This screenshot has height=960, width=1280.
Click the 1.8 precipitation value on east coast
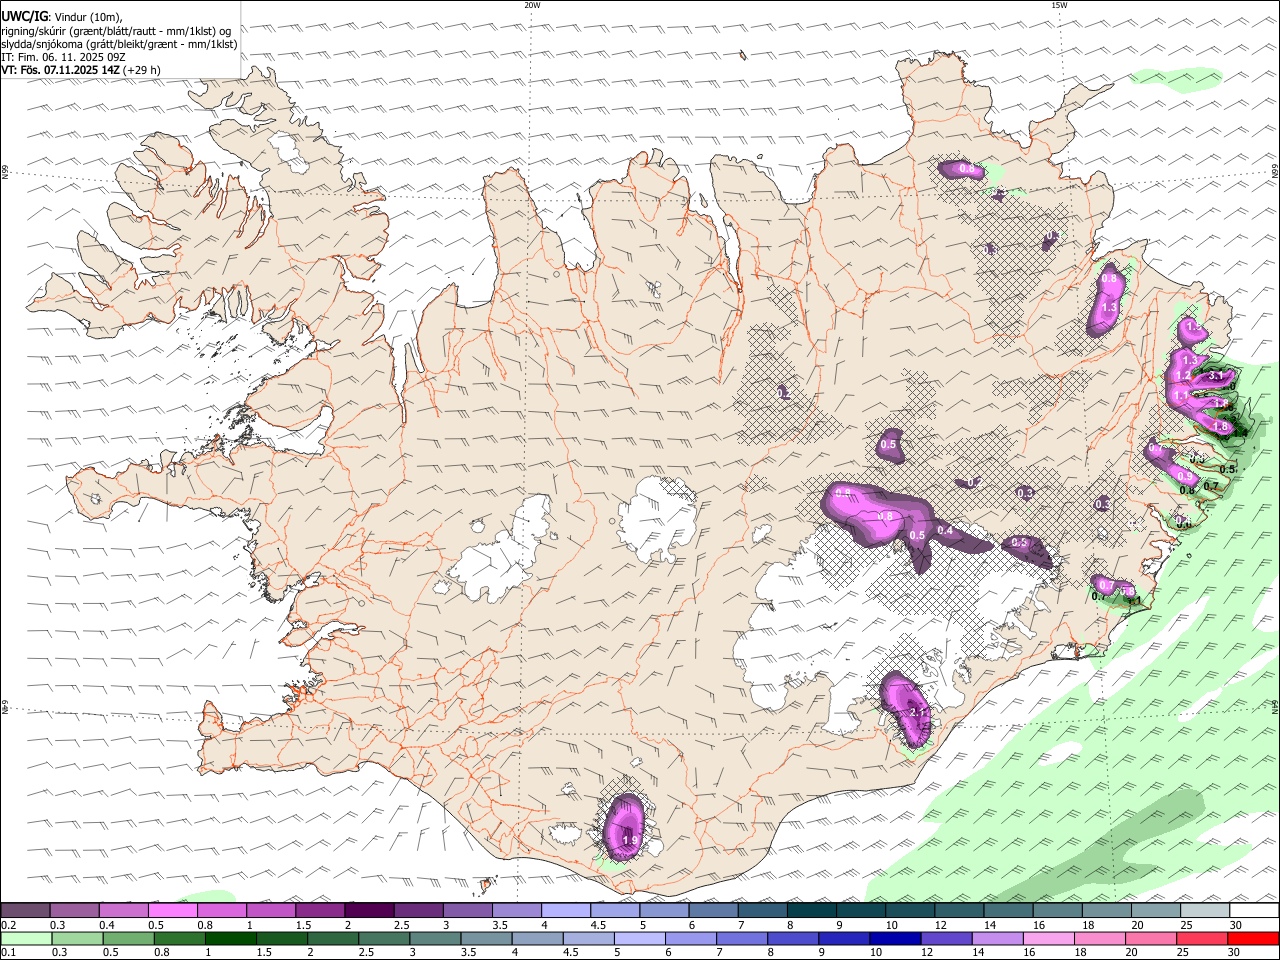pos(1220,426)
